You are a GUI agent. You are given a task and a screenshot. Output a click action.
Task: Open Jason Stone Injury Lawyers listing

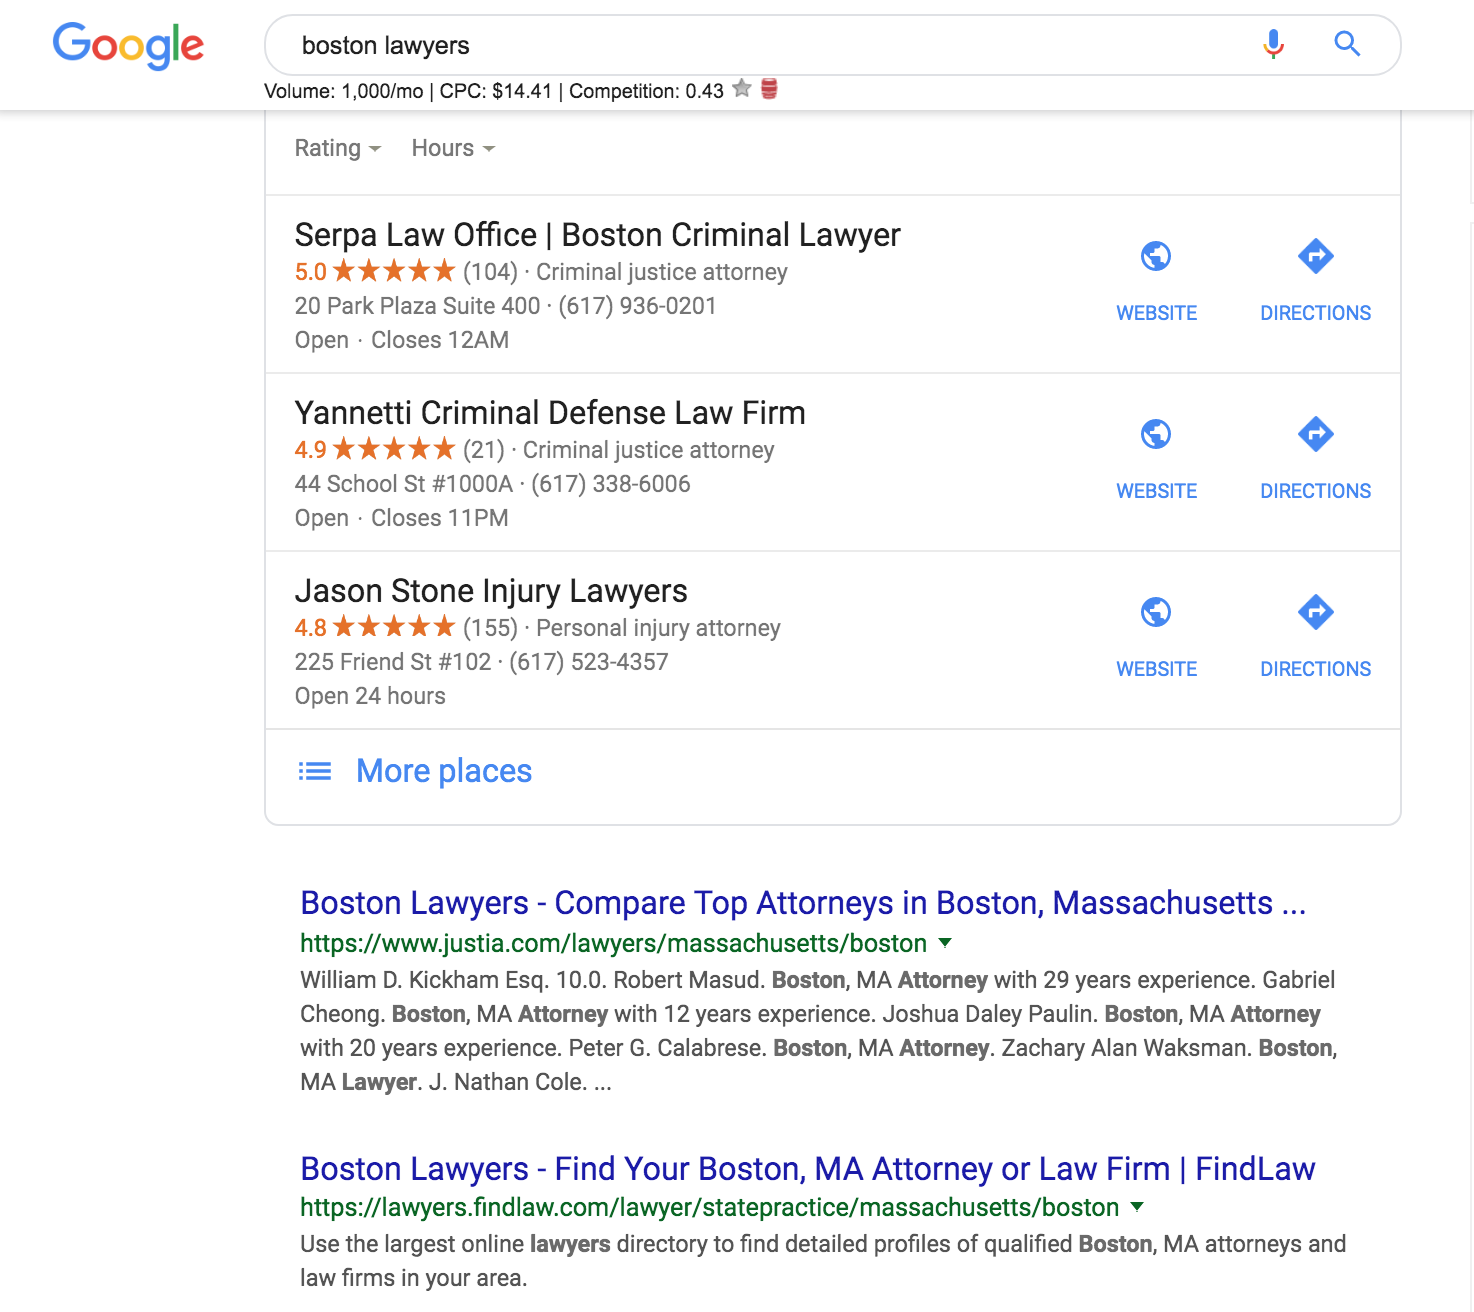(x=491, y=591)
